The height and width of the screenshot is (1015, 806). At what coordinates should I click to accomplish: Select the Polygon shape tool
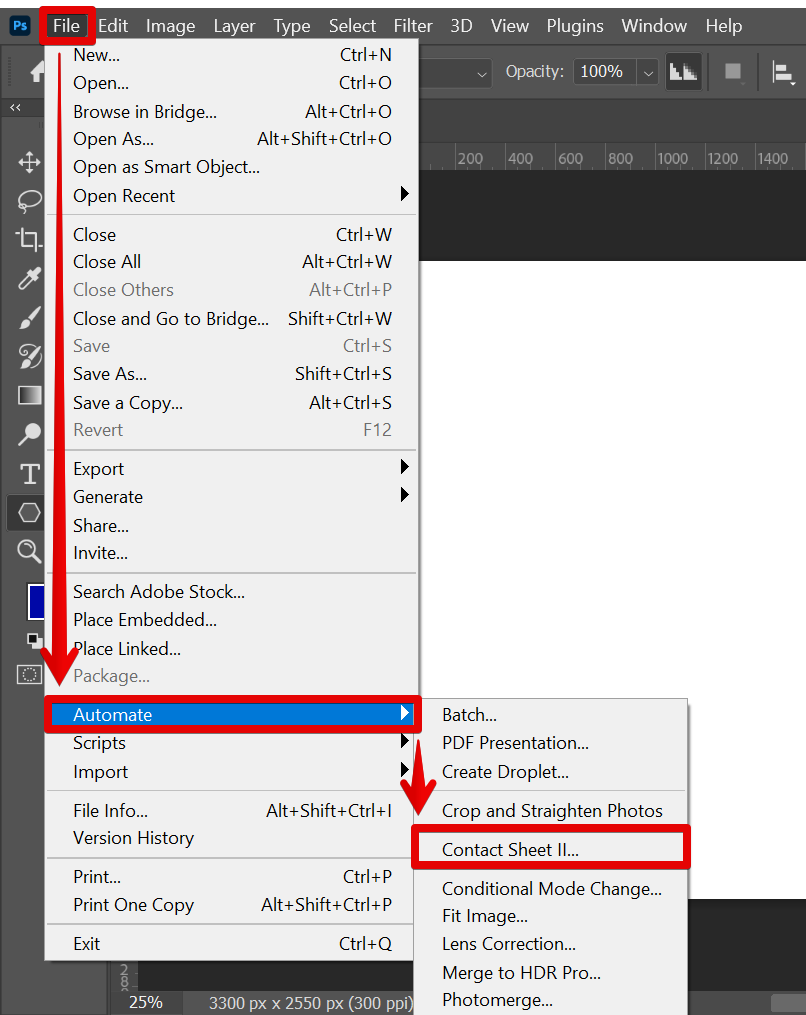click(x=29, y=513)
